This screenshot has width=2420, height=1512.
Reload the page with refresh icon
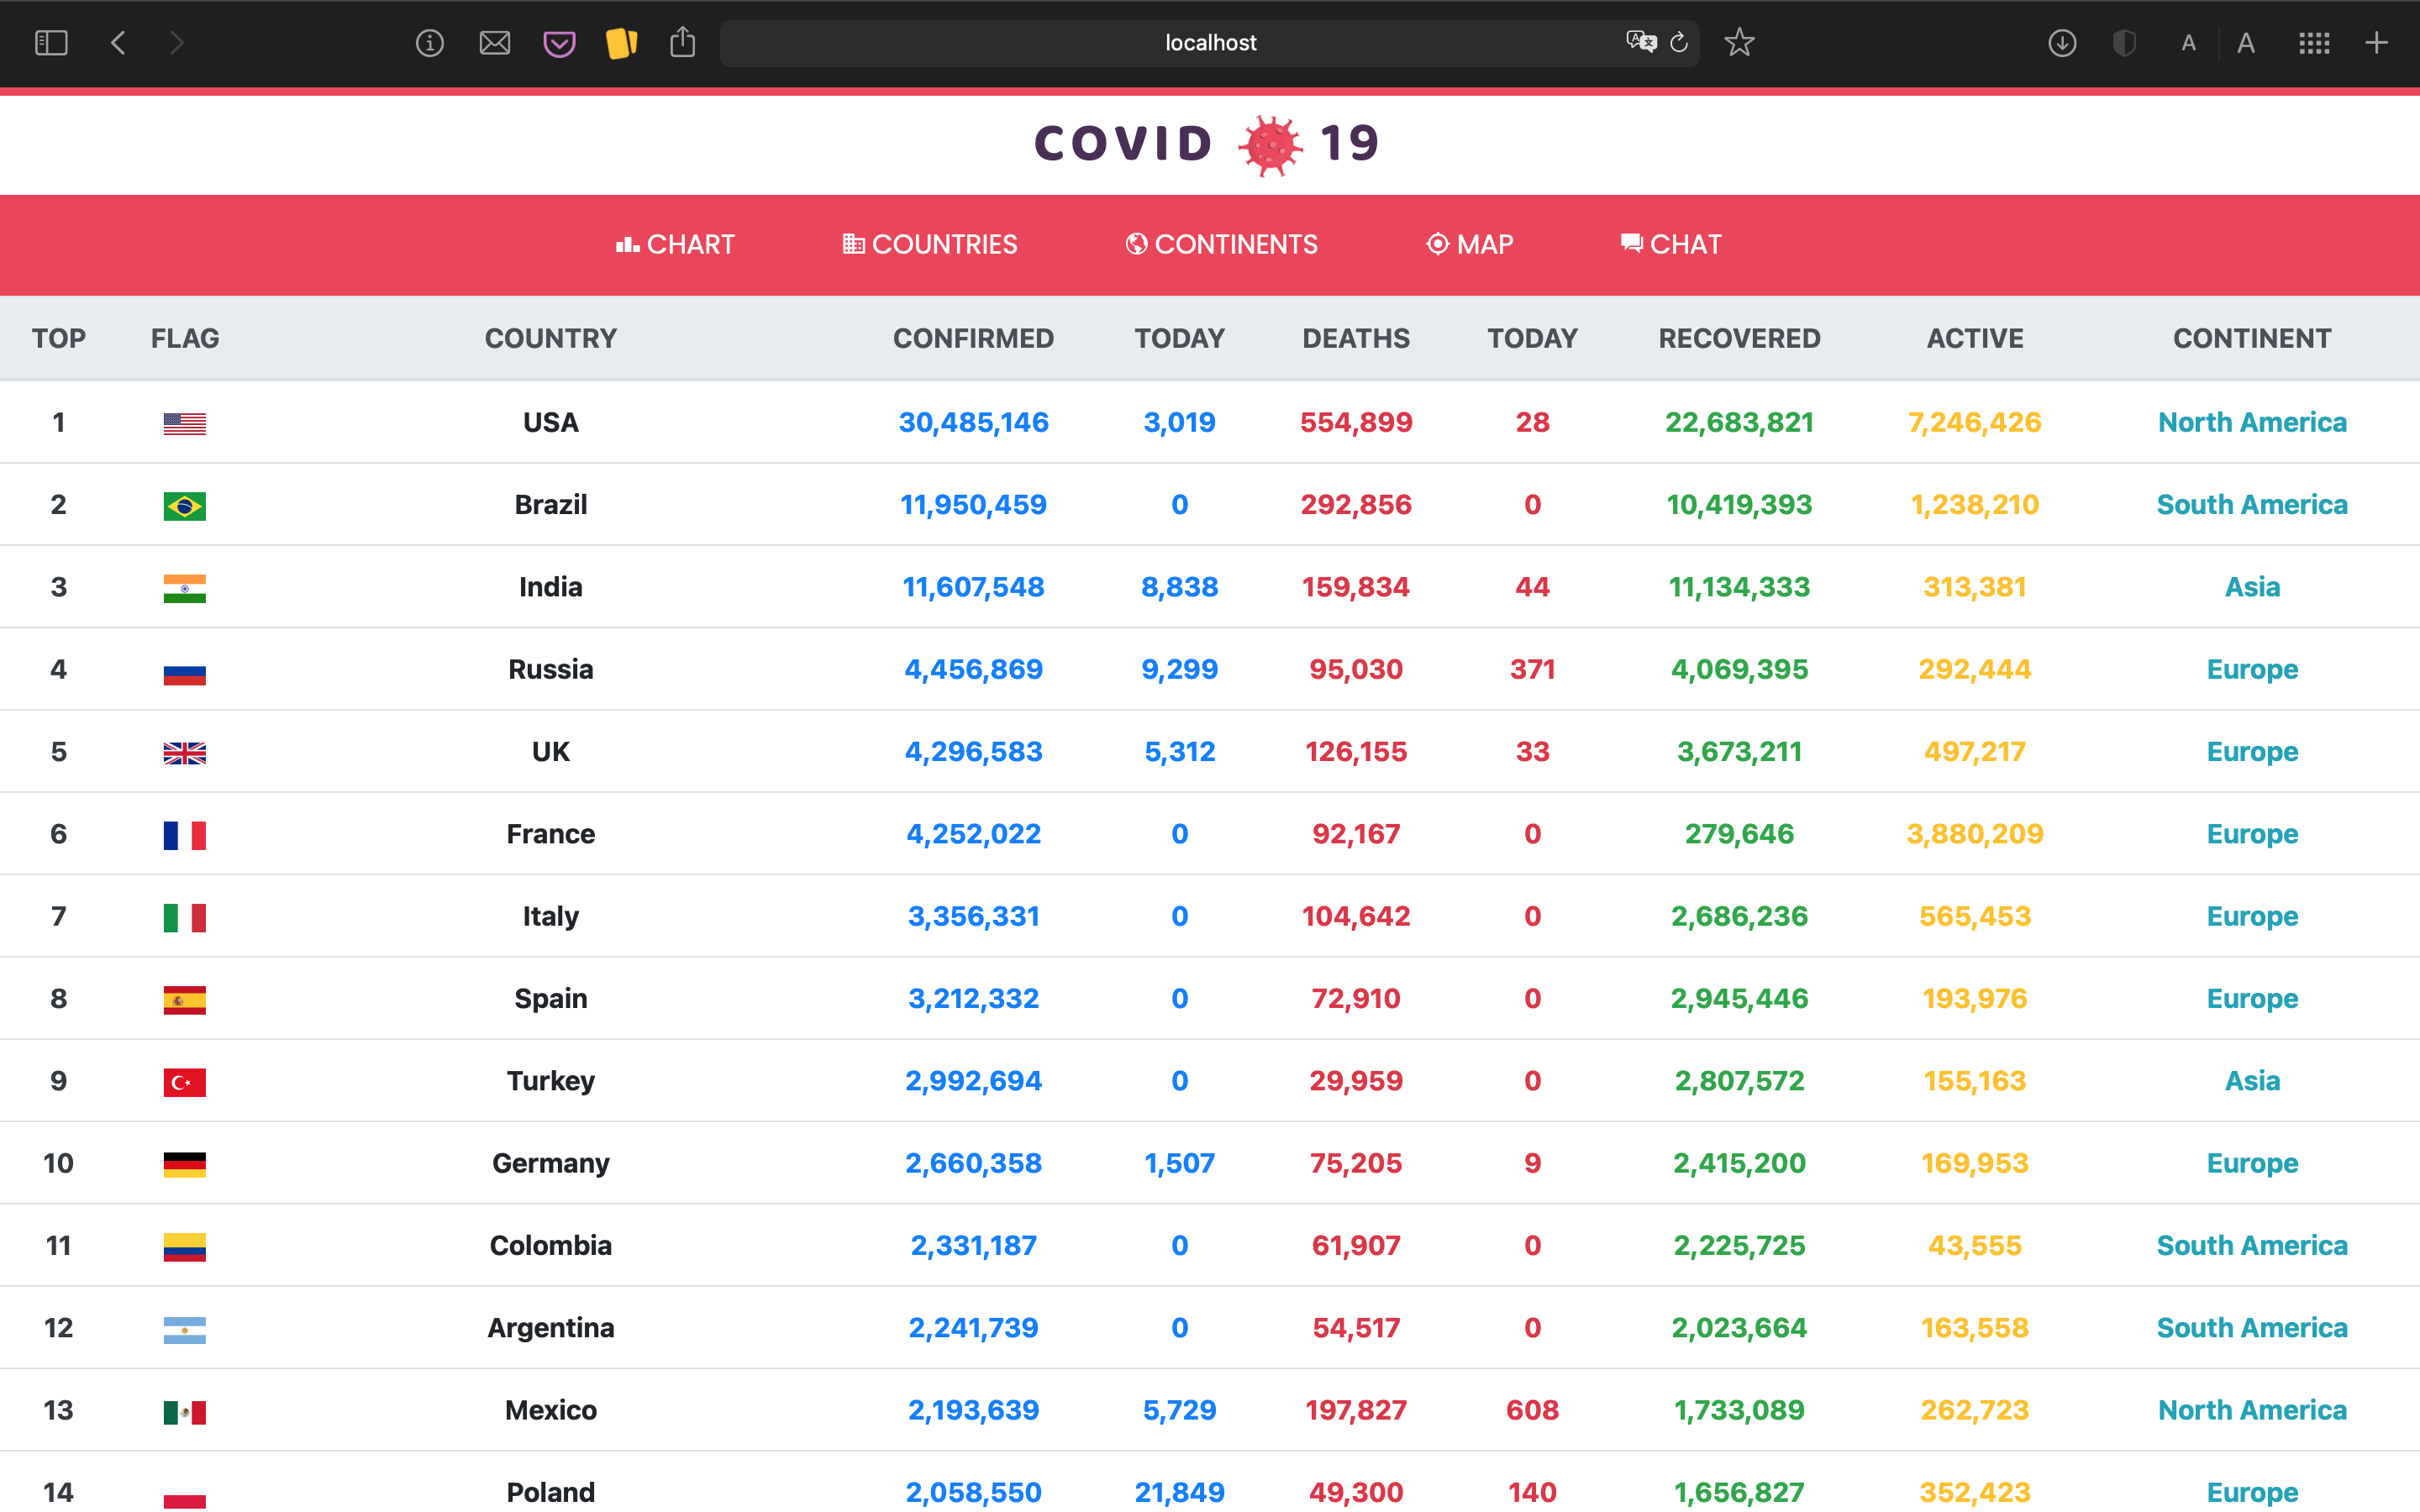click(x=1680, y=42)
